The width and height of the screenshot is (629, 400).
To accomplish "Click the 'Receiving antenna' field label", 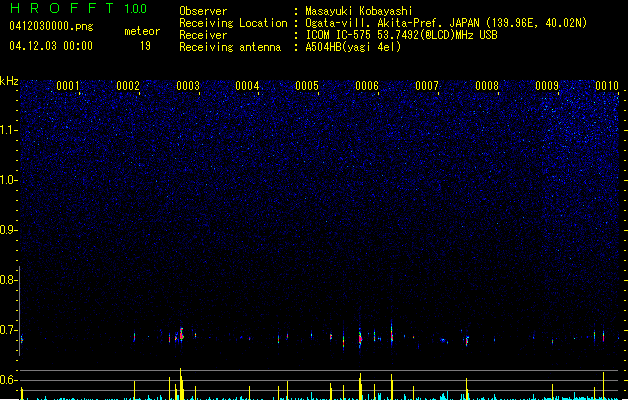I will click(230, 47).
